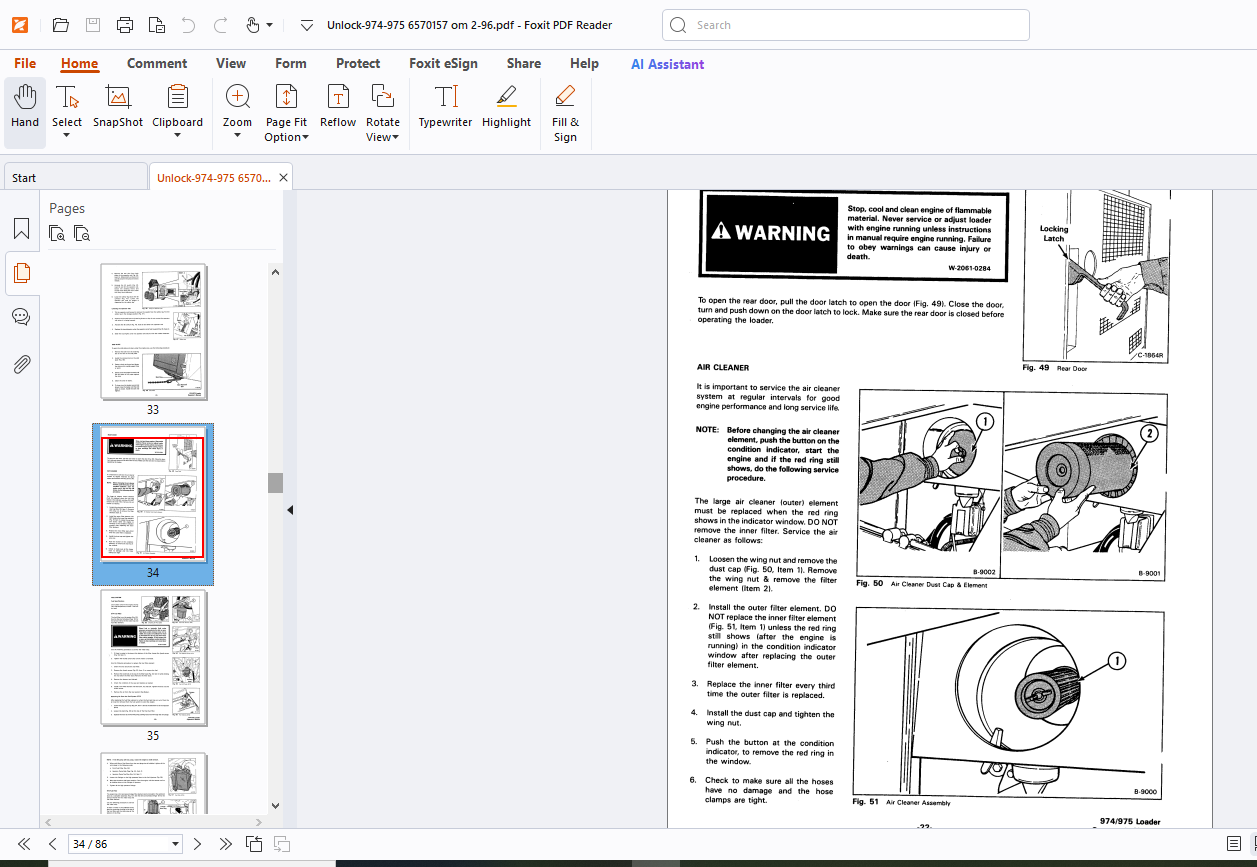Click the Foxit application logo icon

(19, 25)
